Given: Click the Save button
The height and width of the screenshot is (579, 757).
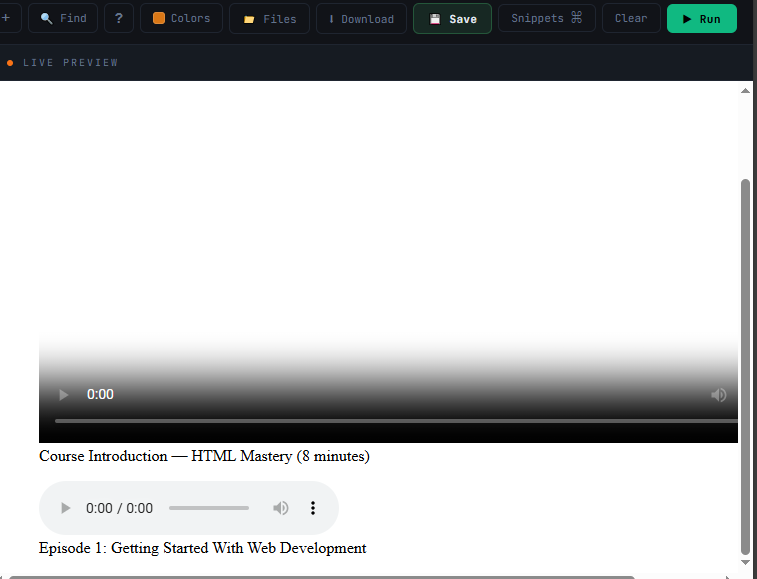Looking at the screenshot, I should (x=452, y=19).
